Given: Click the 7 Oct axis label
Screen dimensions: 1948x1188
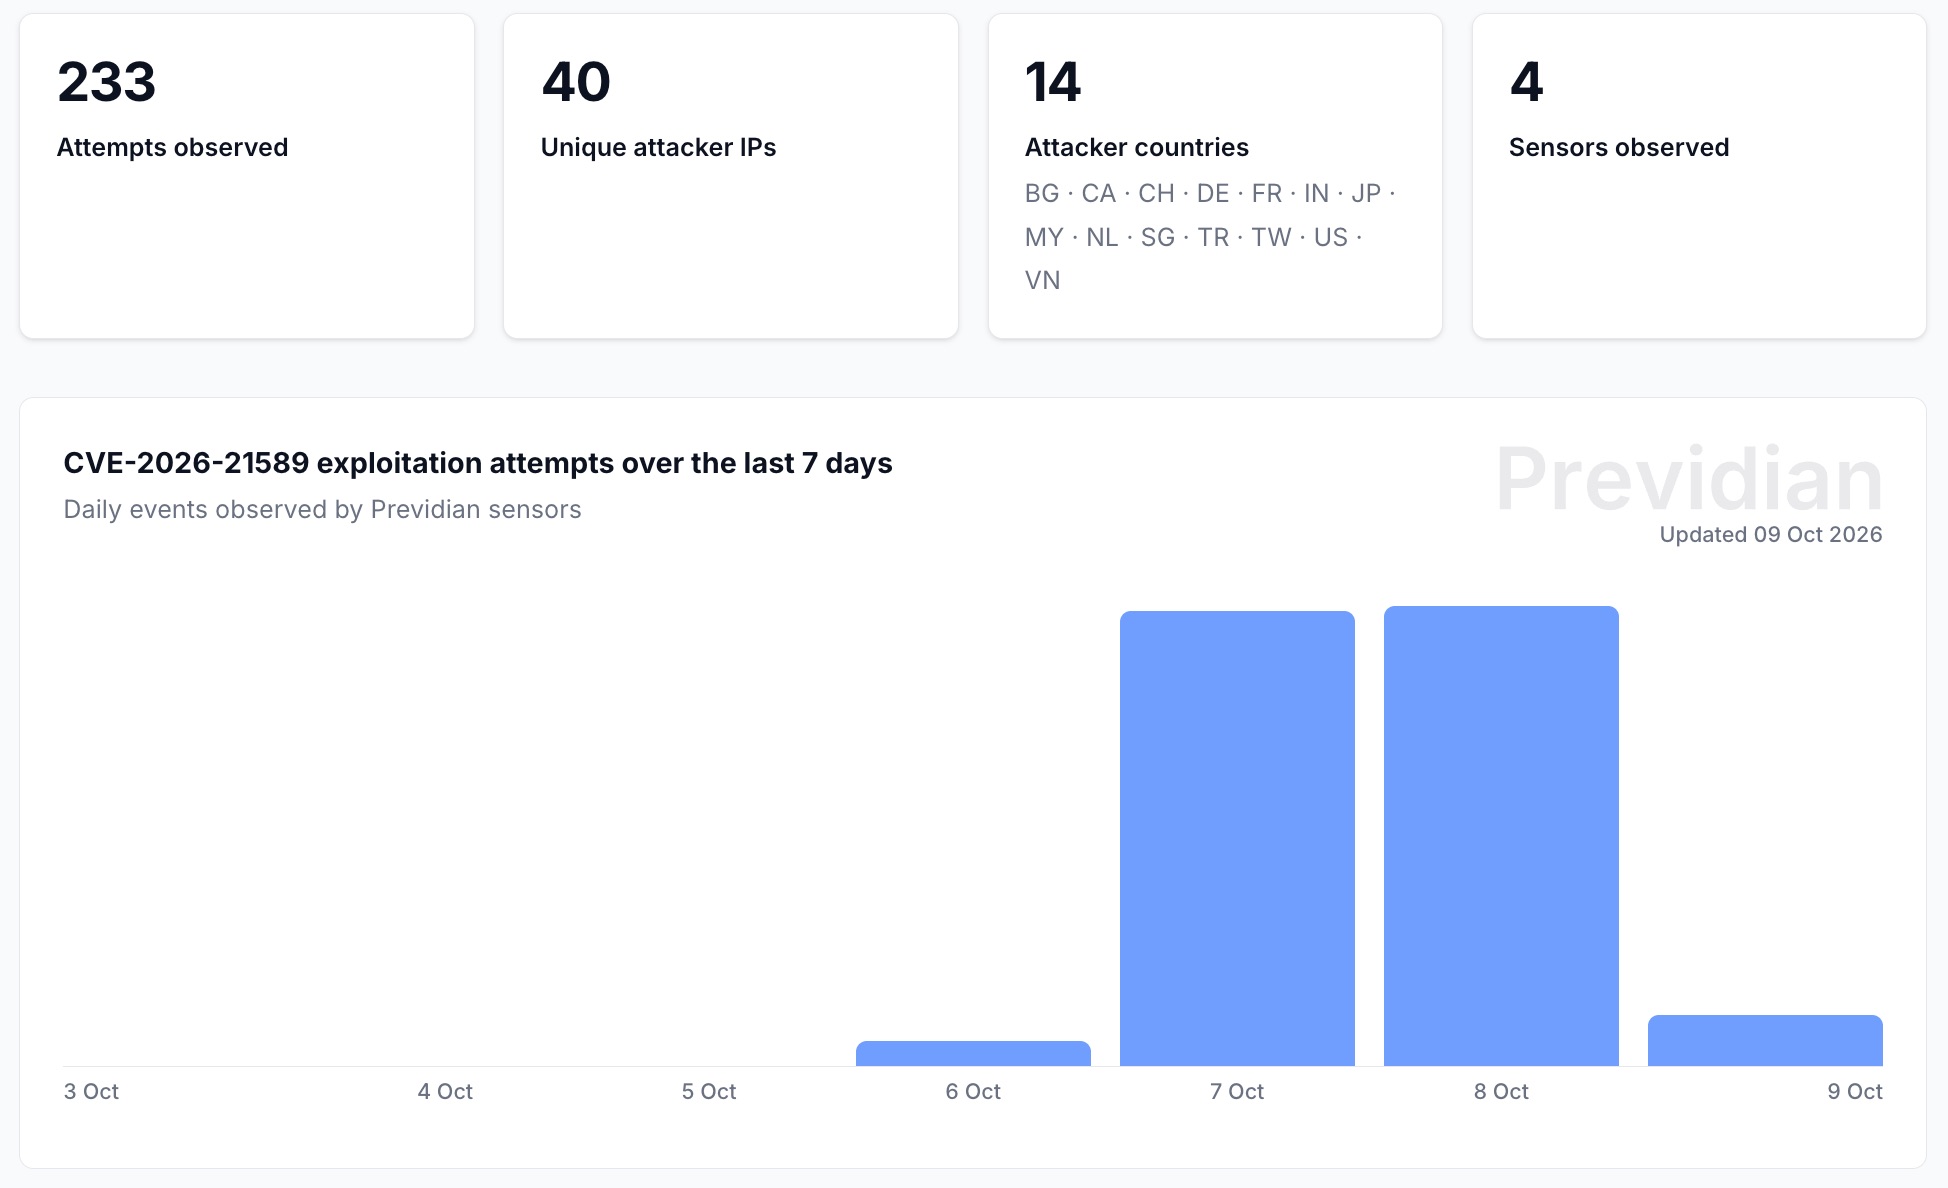Looking at the screenshot, I should 1237,1091.
